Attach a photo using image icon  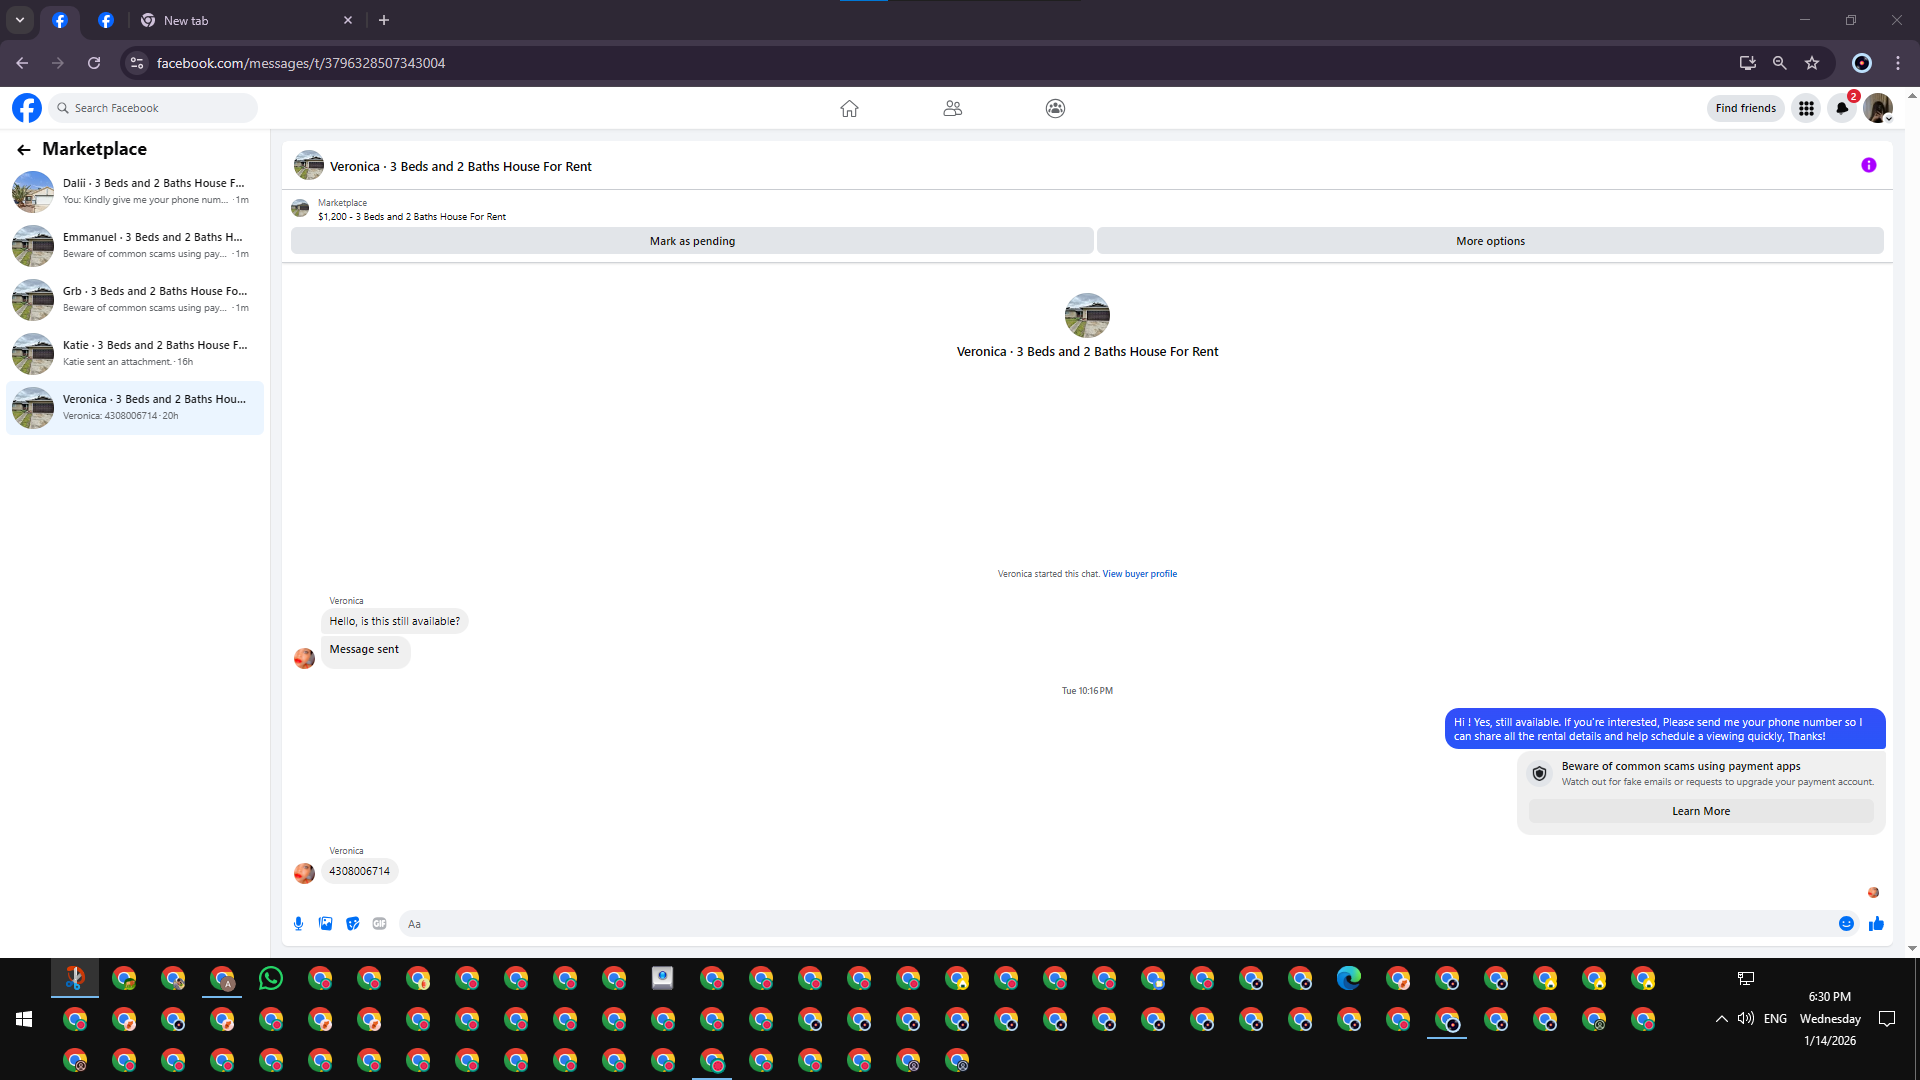325,924
